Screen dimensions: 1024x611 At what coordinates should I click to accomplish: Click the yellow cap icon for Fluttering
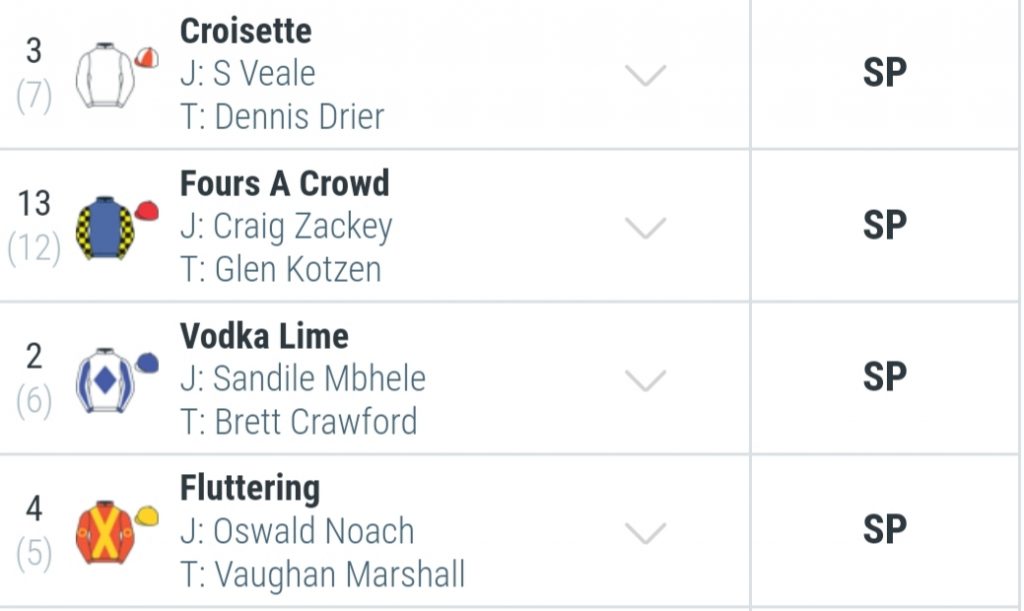click(x=147, y=516)
